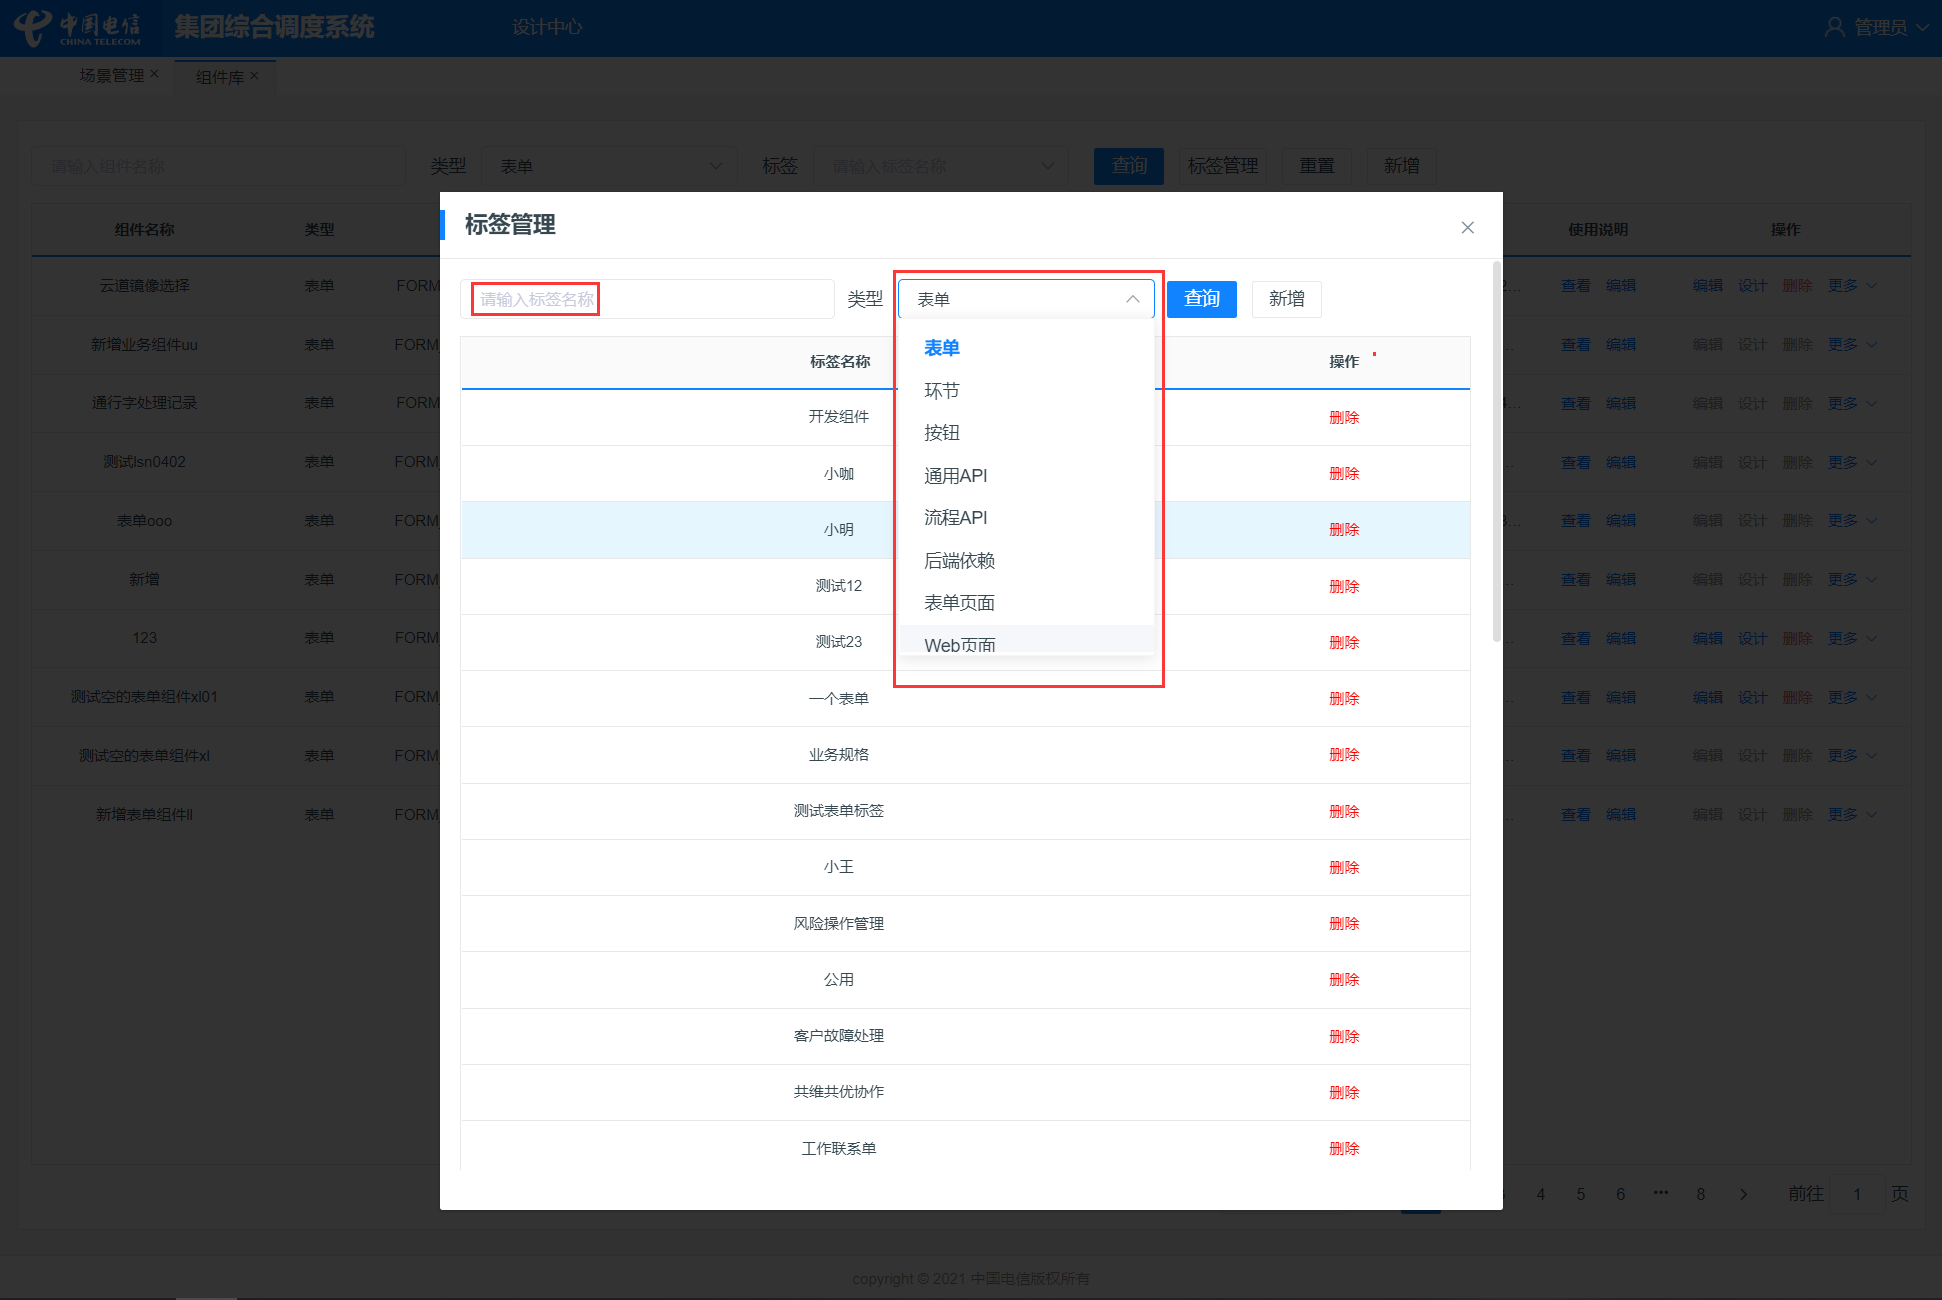Go to next page arrow in pagination
This screenshot has width=1942, height=1300.
click(1743, 1194)
